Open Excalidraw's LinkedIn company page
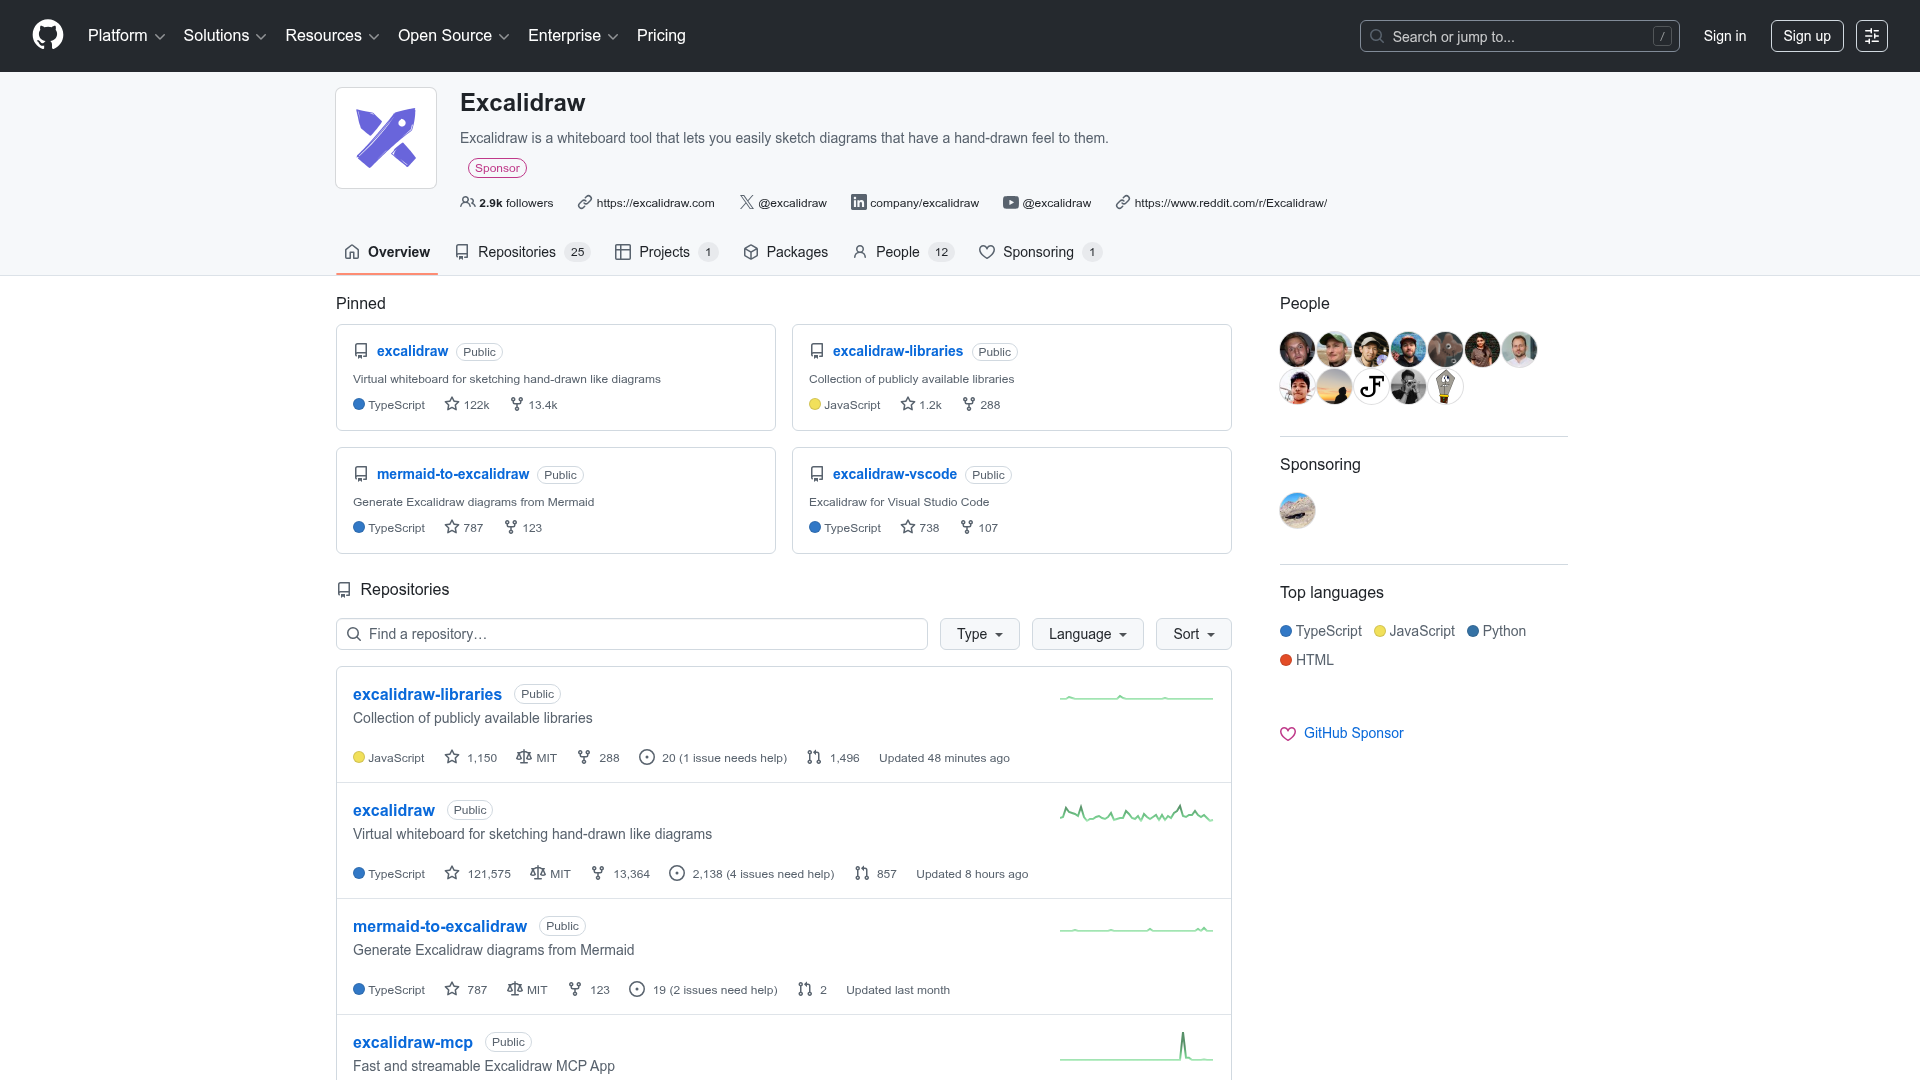This screenshot has height=1080, width=1920. point(914,202)
